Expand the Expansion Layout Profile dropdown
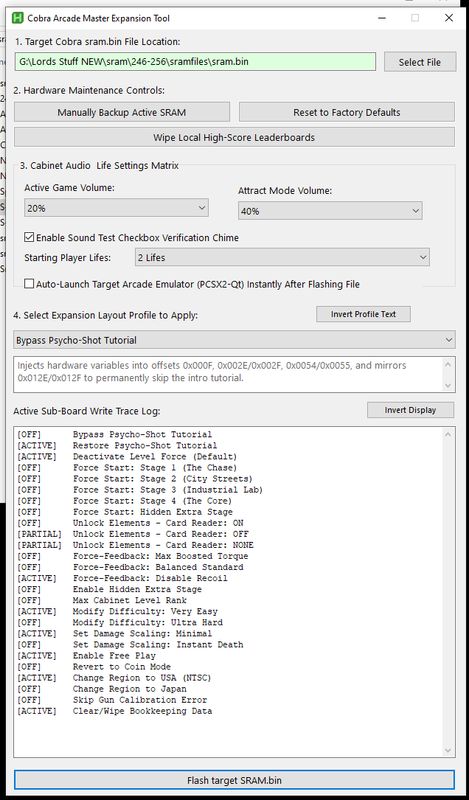Screen dimensions: 469x800 pos(234,340)
